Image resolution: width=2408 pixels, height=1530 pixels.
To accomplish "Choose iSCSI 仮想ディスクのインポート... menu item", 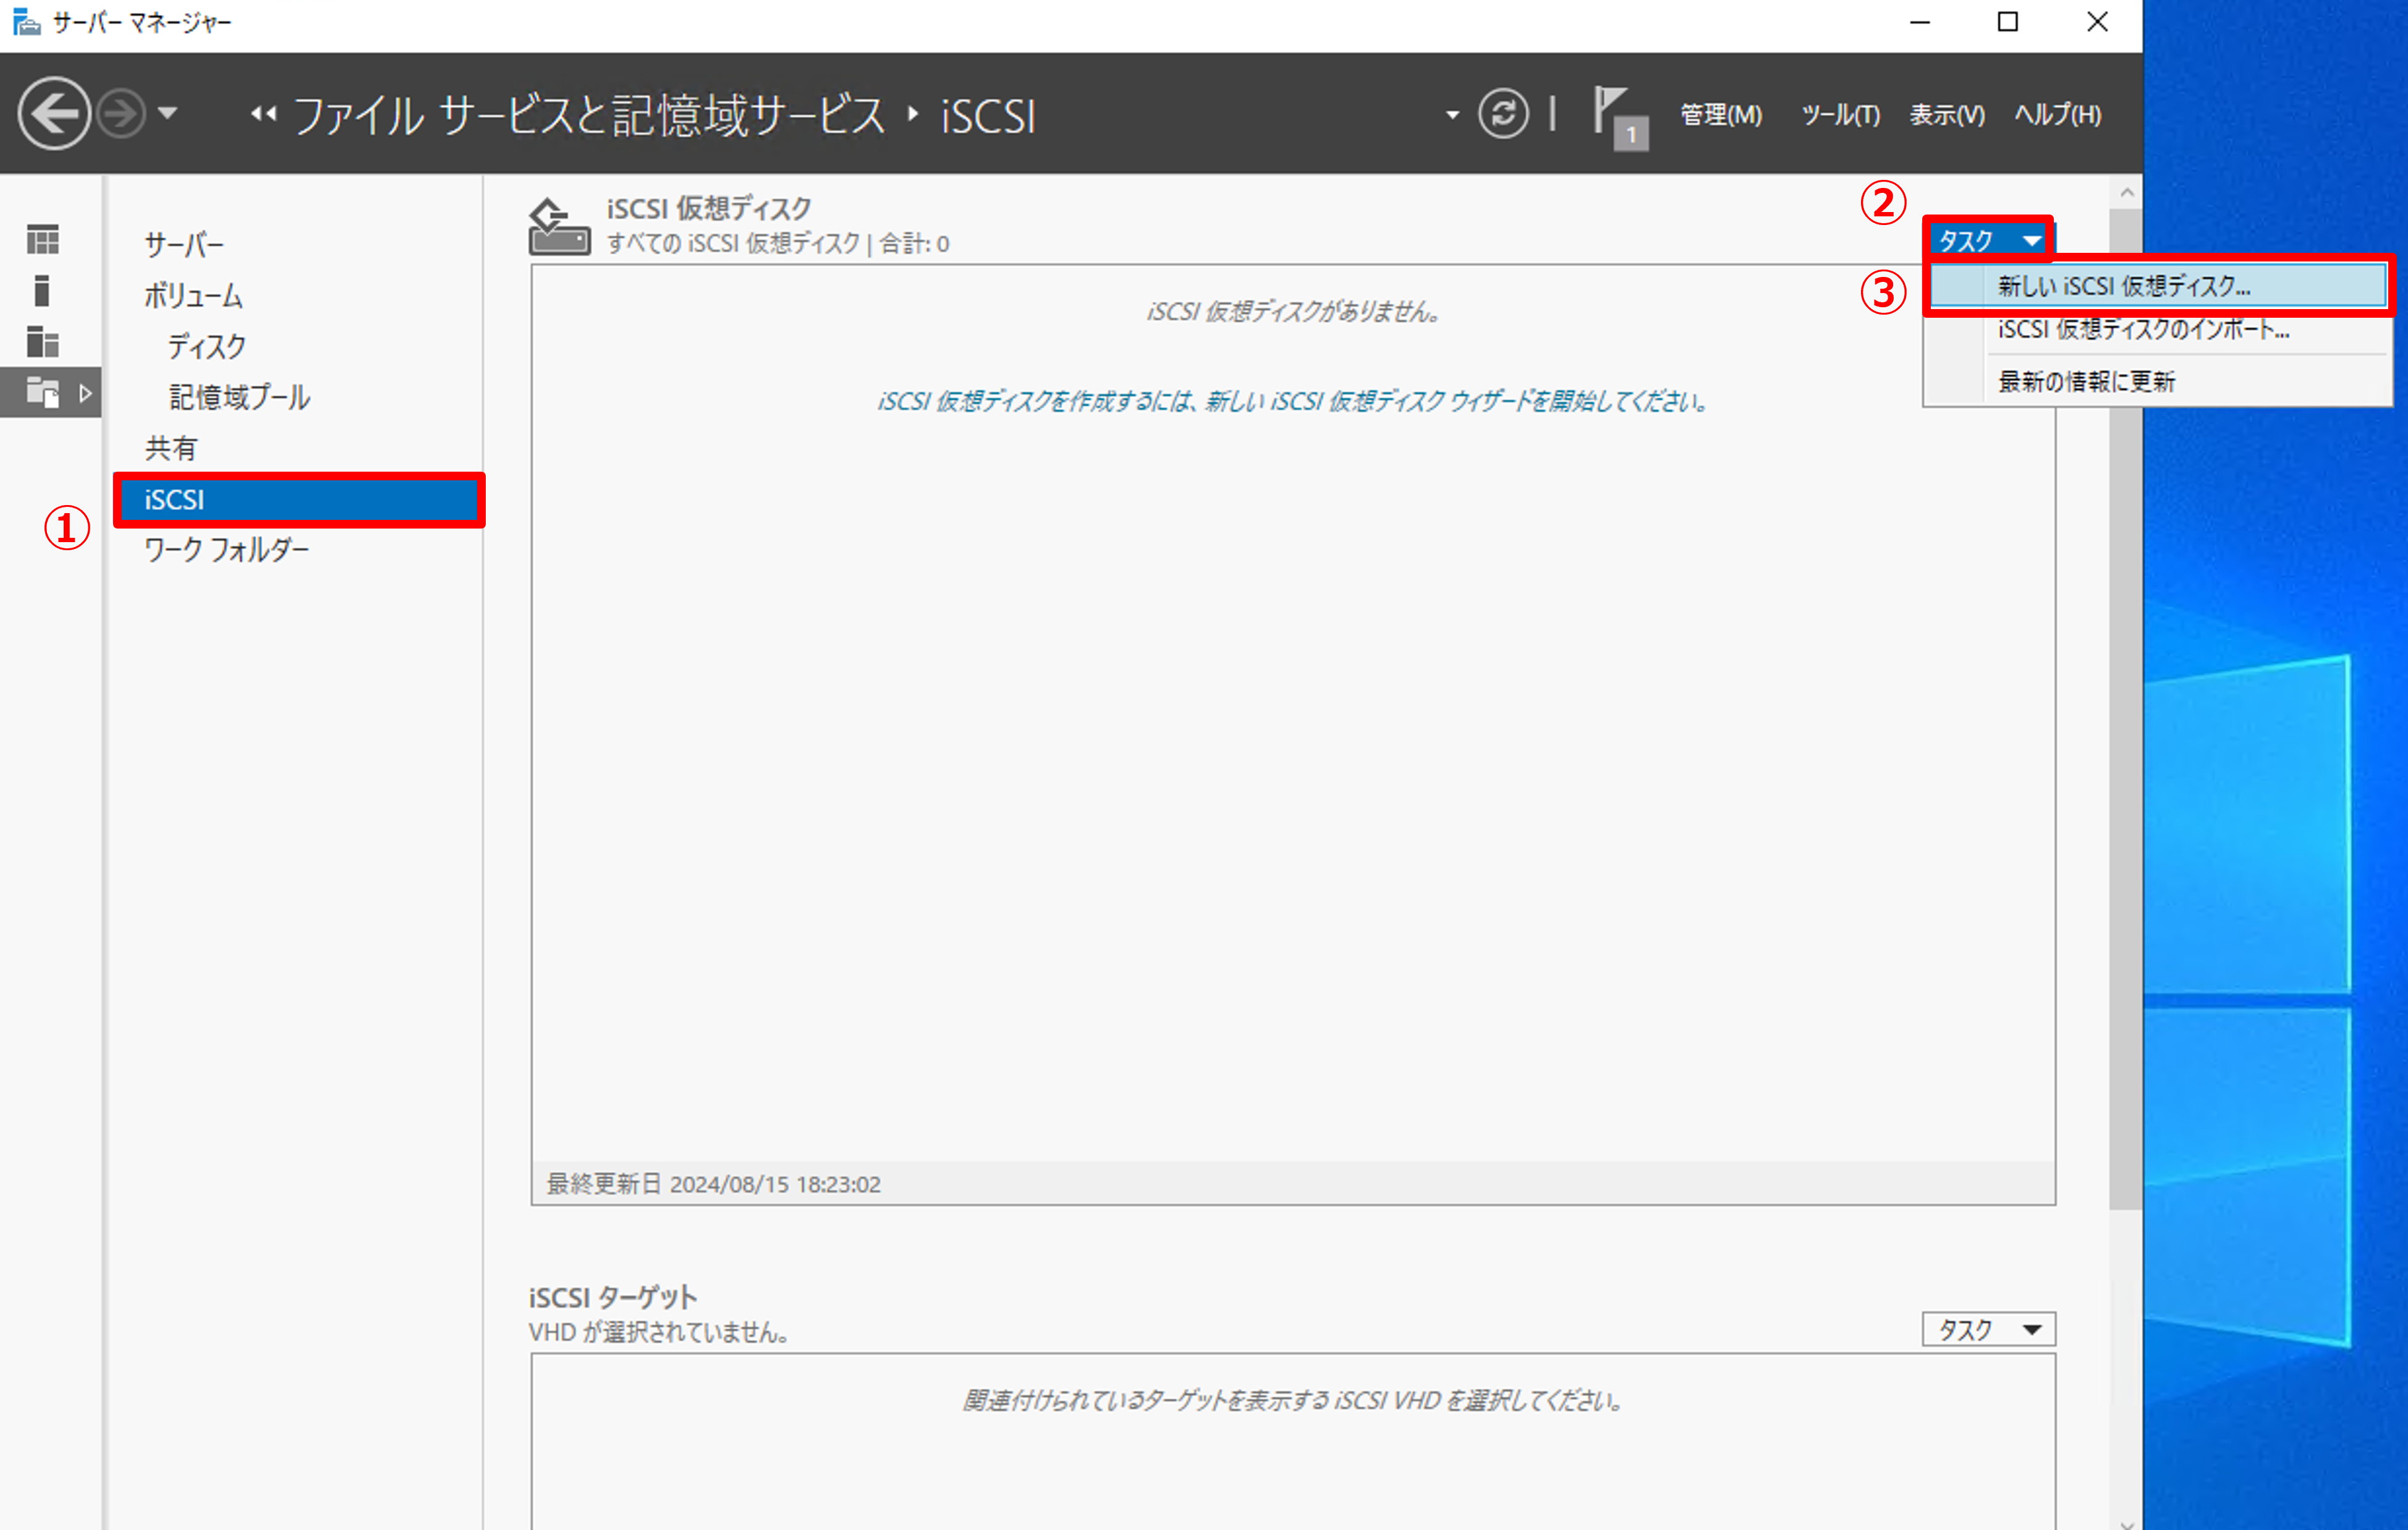I will point(2159,329).
